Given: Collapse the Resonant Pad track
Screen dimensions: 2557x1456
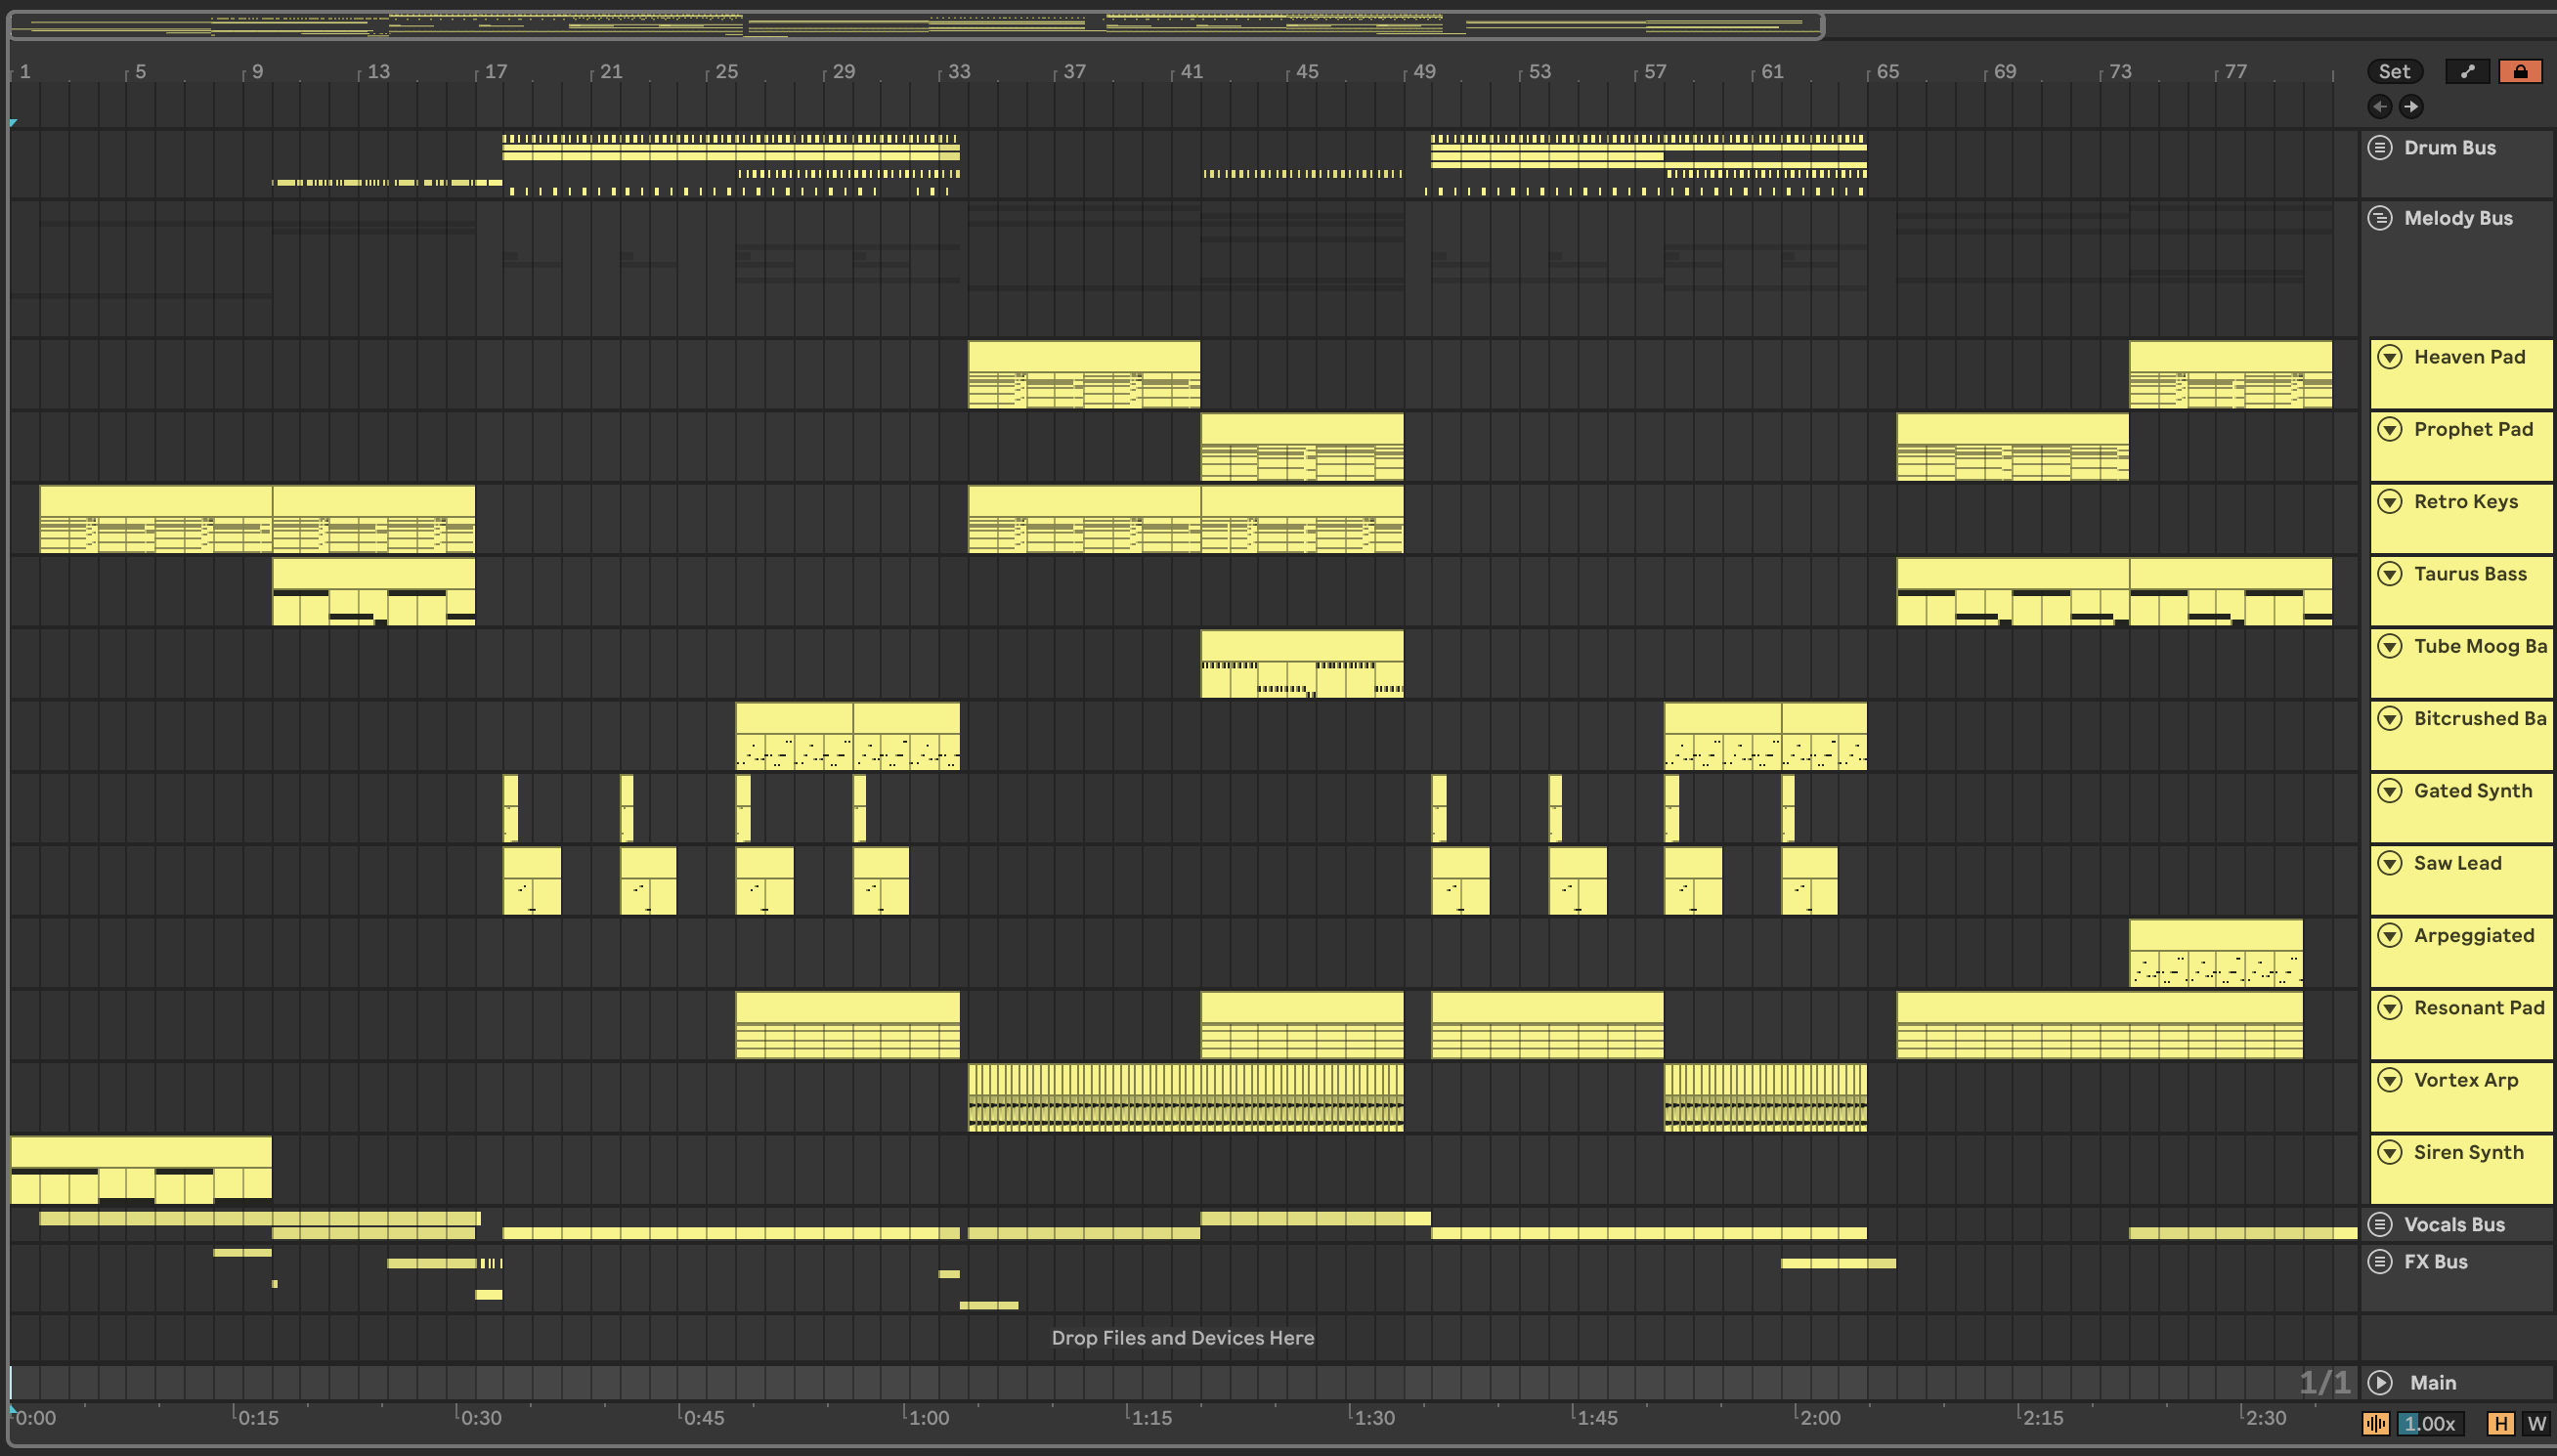Looking at the screenshot, I should (x=2390, y=1007).
